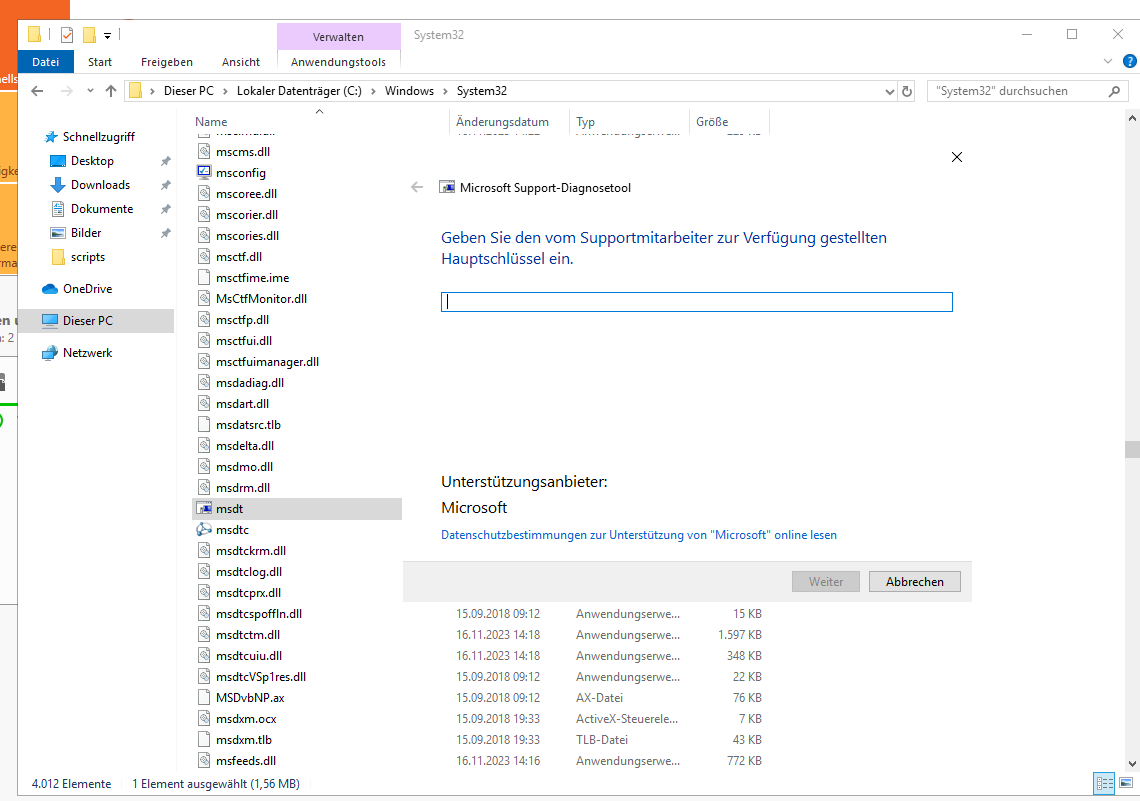This screenshot has height=801, width=1140.
Task: Open Dokumente in the navigation pane
Action: pyautogui.click(x=101, y=209)
